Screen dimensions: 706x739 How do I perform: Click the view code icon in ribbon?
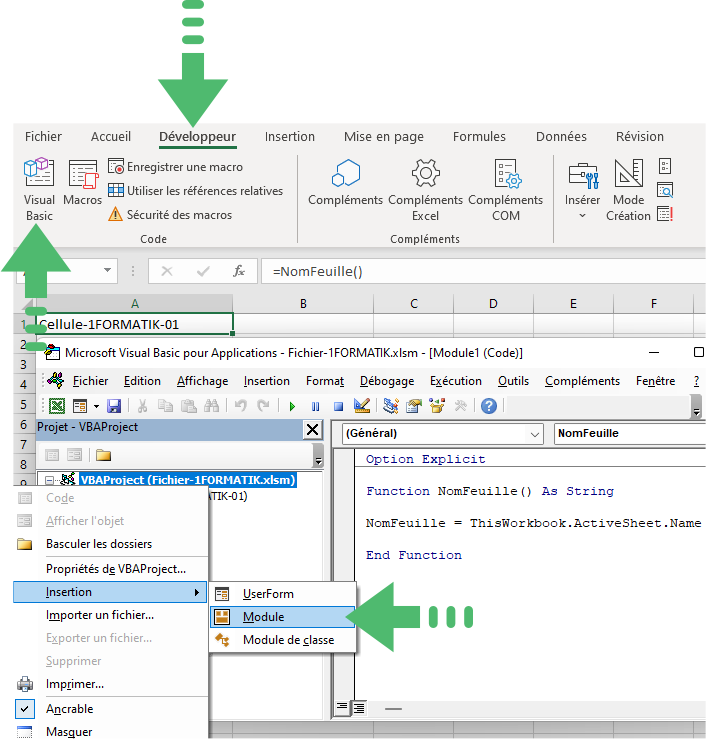click(665, 190)
